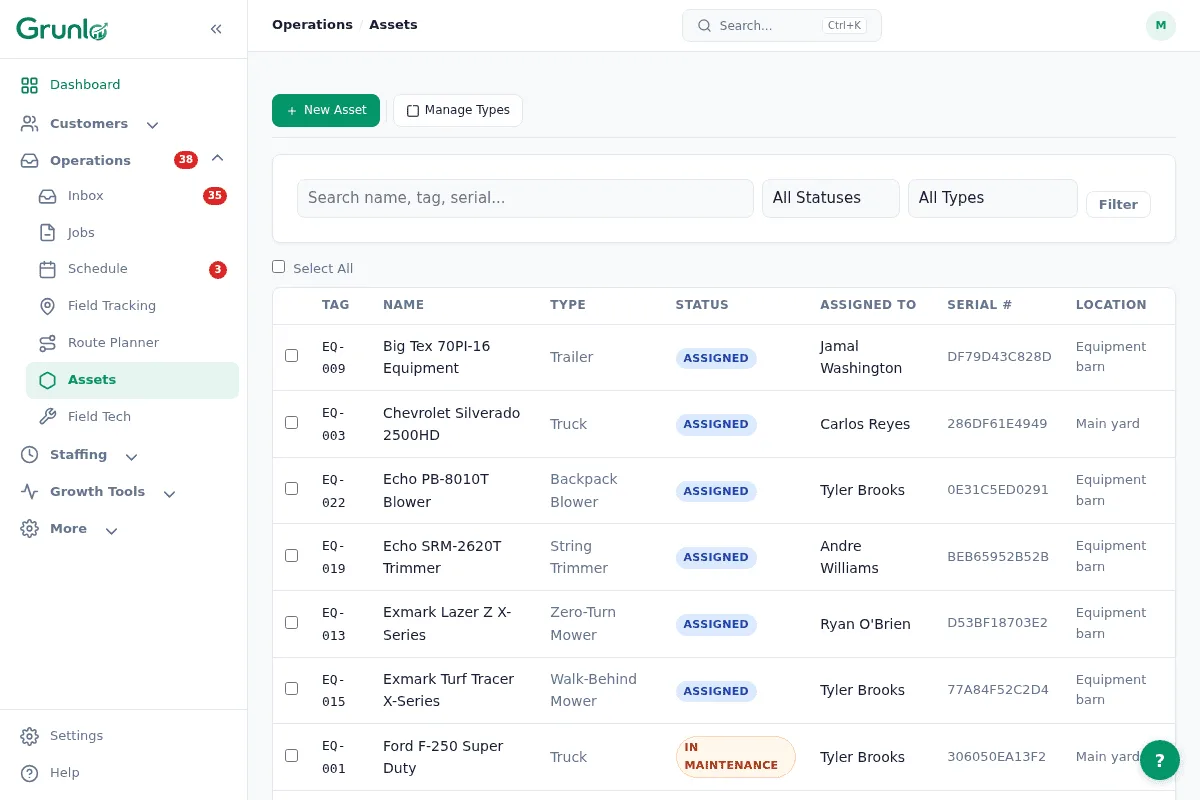Click the Manage Types button
This screenshot has width=1200, height=800.
pos(458,110)
